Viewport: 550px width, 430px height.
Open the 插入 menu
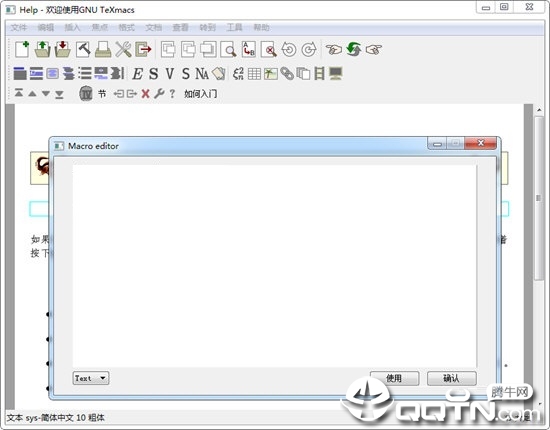(x=73, y=27)
